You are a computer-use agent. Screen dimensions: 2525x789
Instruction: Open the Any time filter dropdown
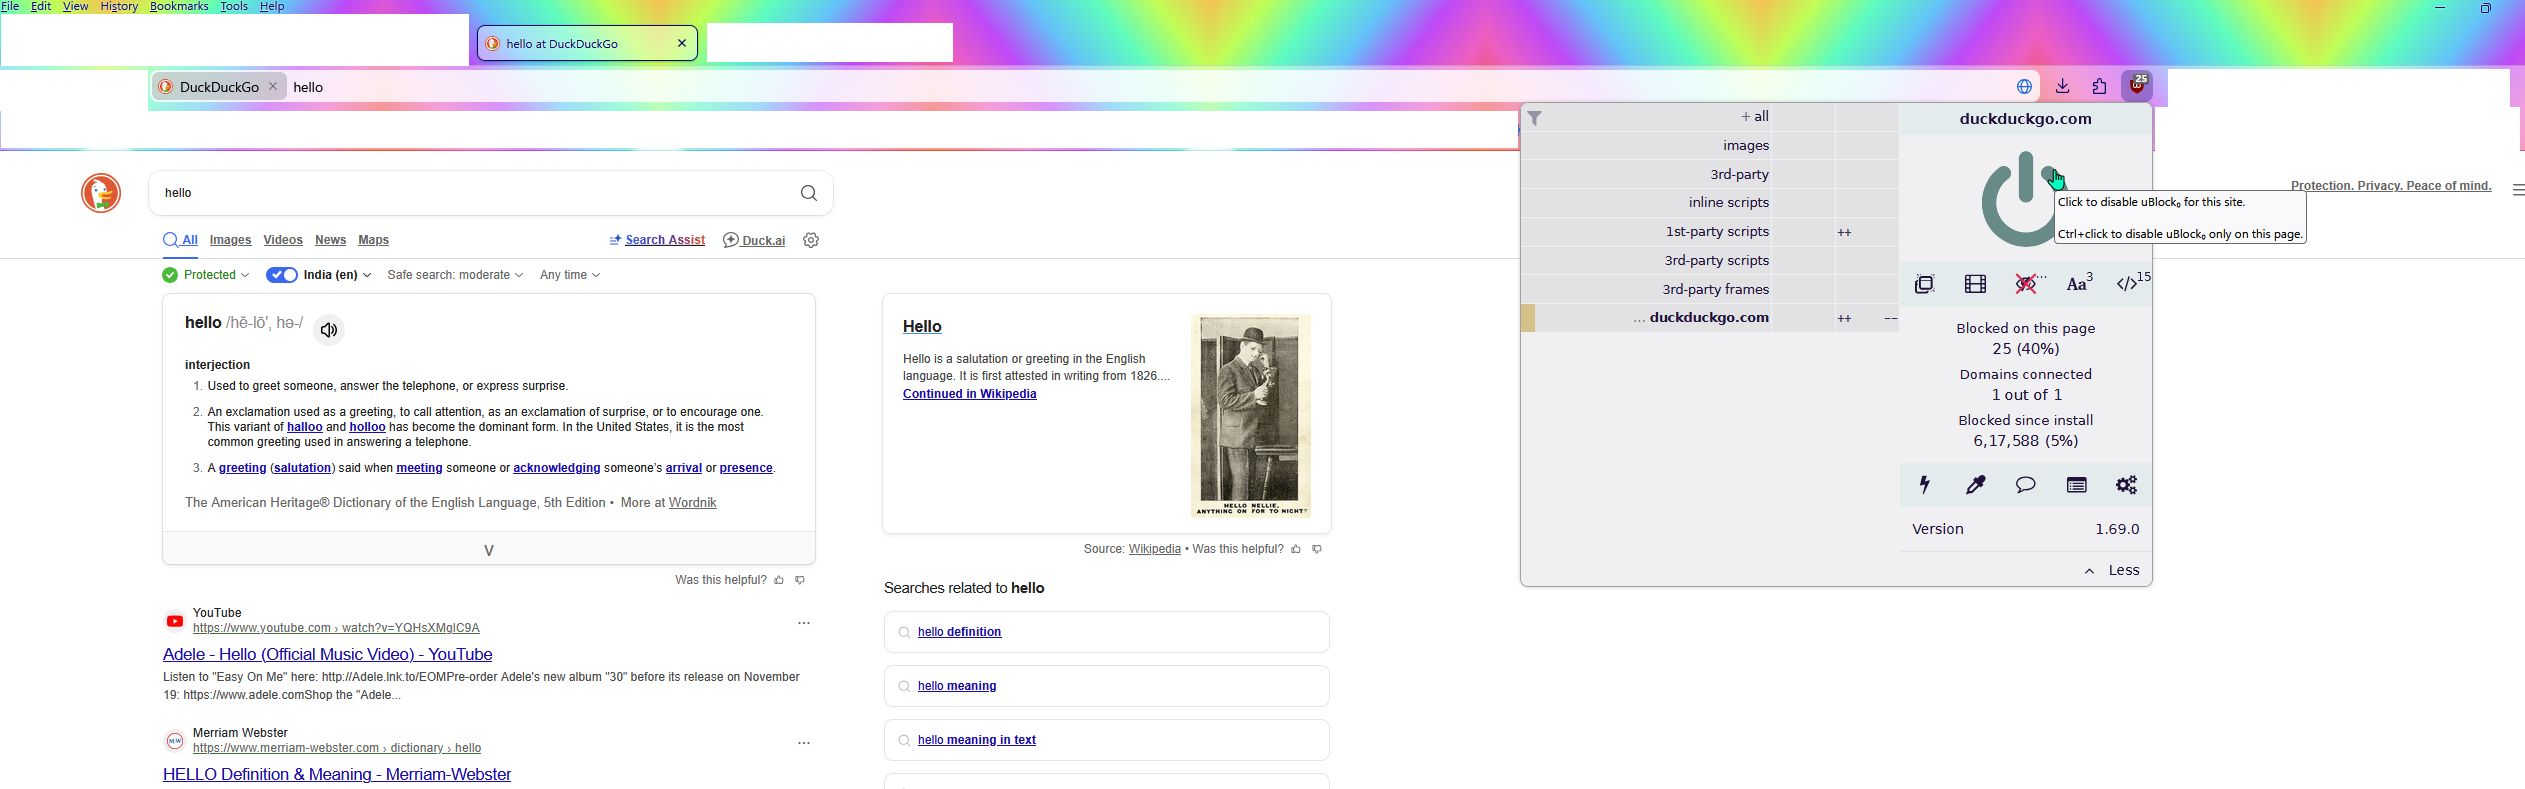570,275
